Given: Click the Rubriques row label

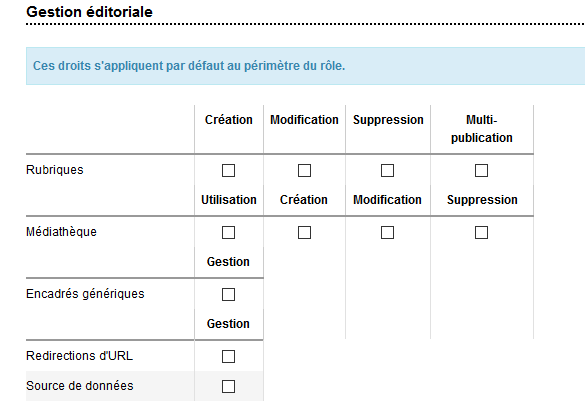Looking at the screenshot, I should click(55, 170).
